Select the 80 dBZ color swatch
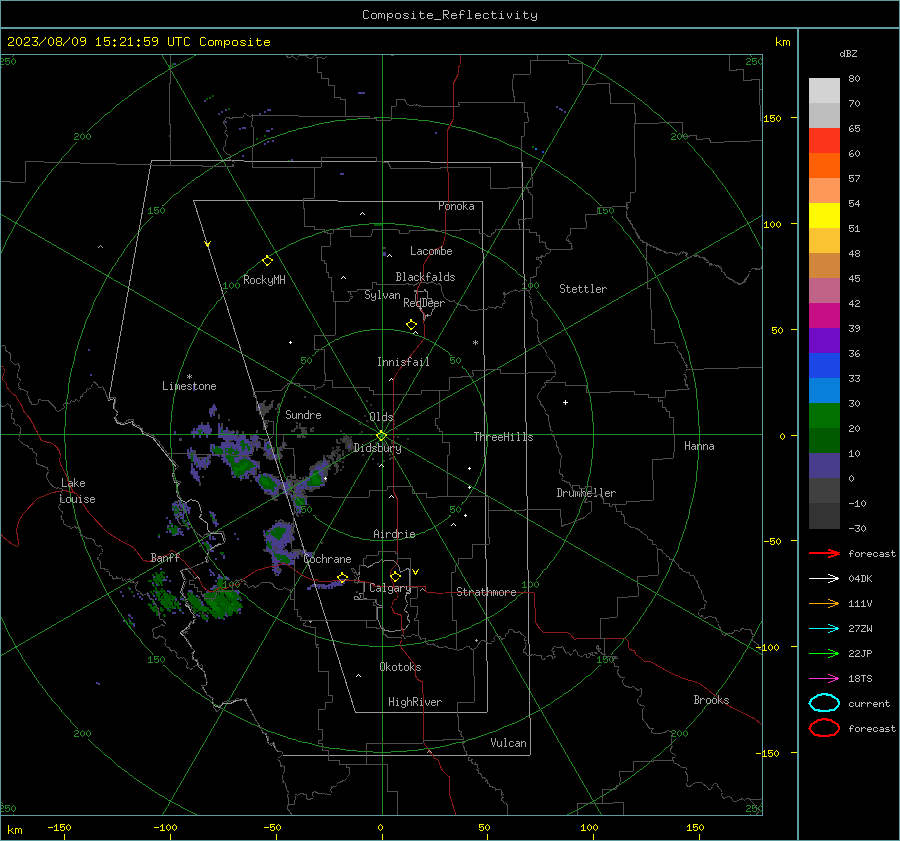The image size is (900, 841). [824, 90]
